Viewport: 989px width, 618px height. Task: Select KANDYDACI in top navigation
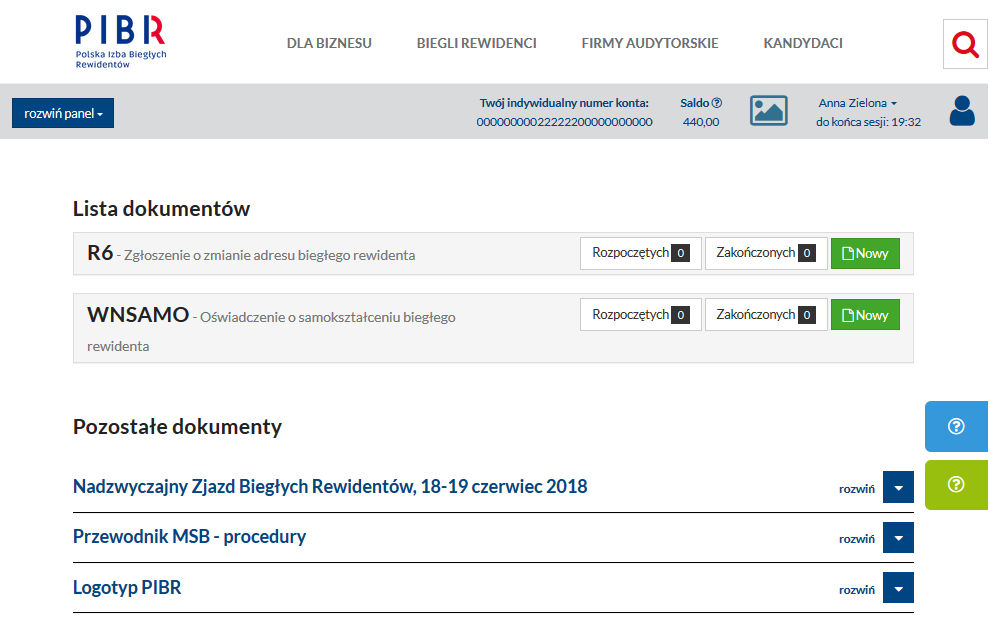pos(802,43)
